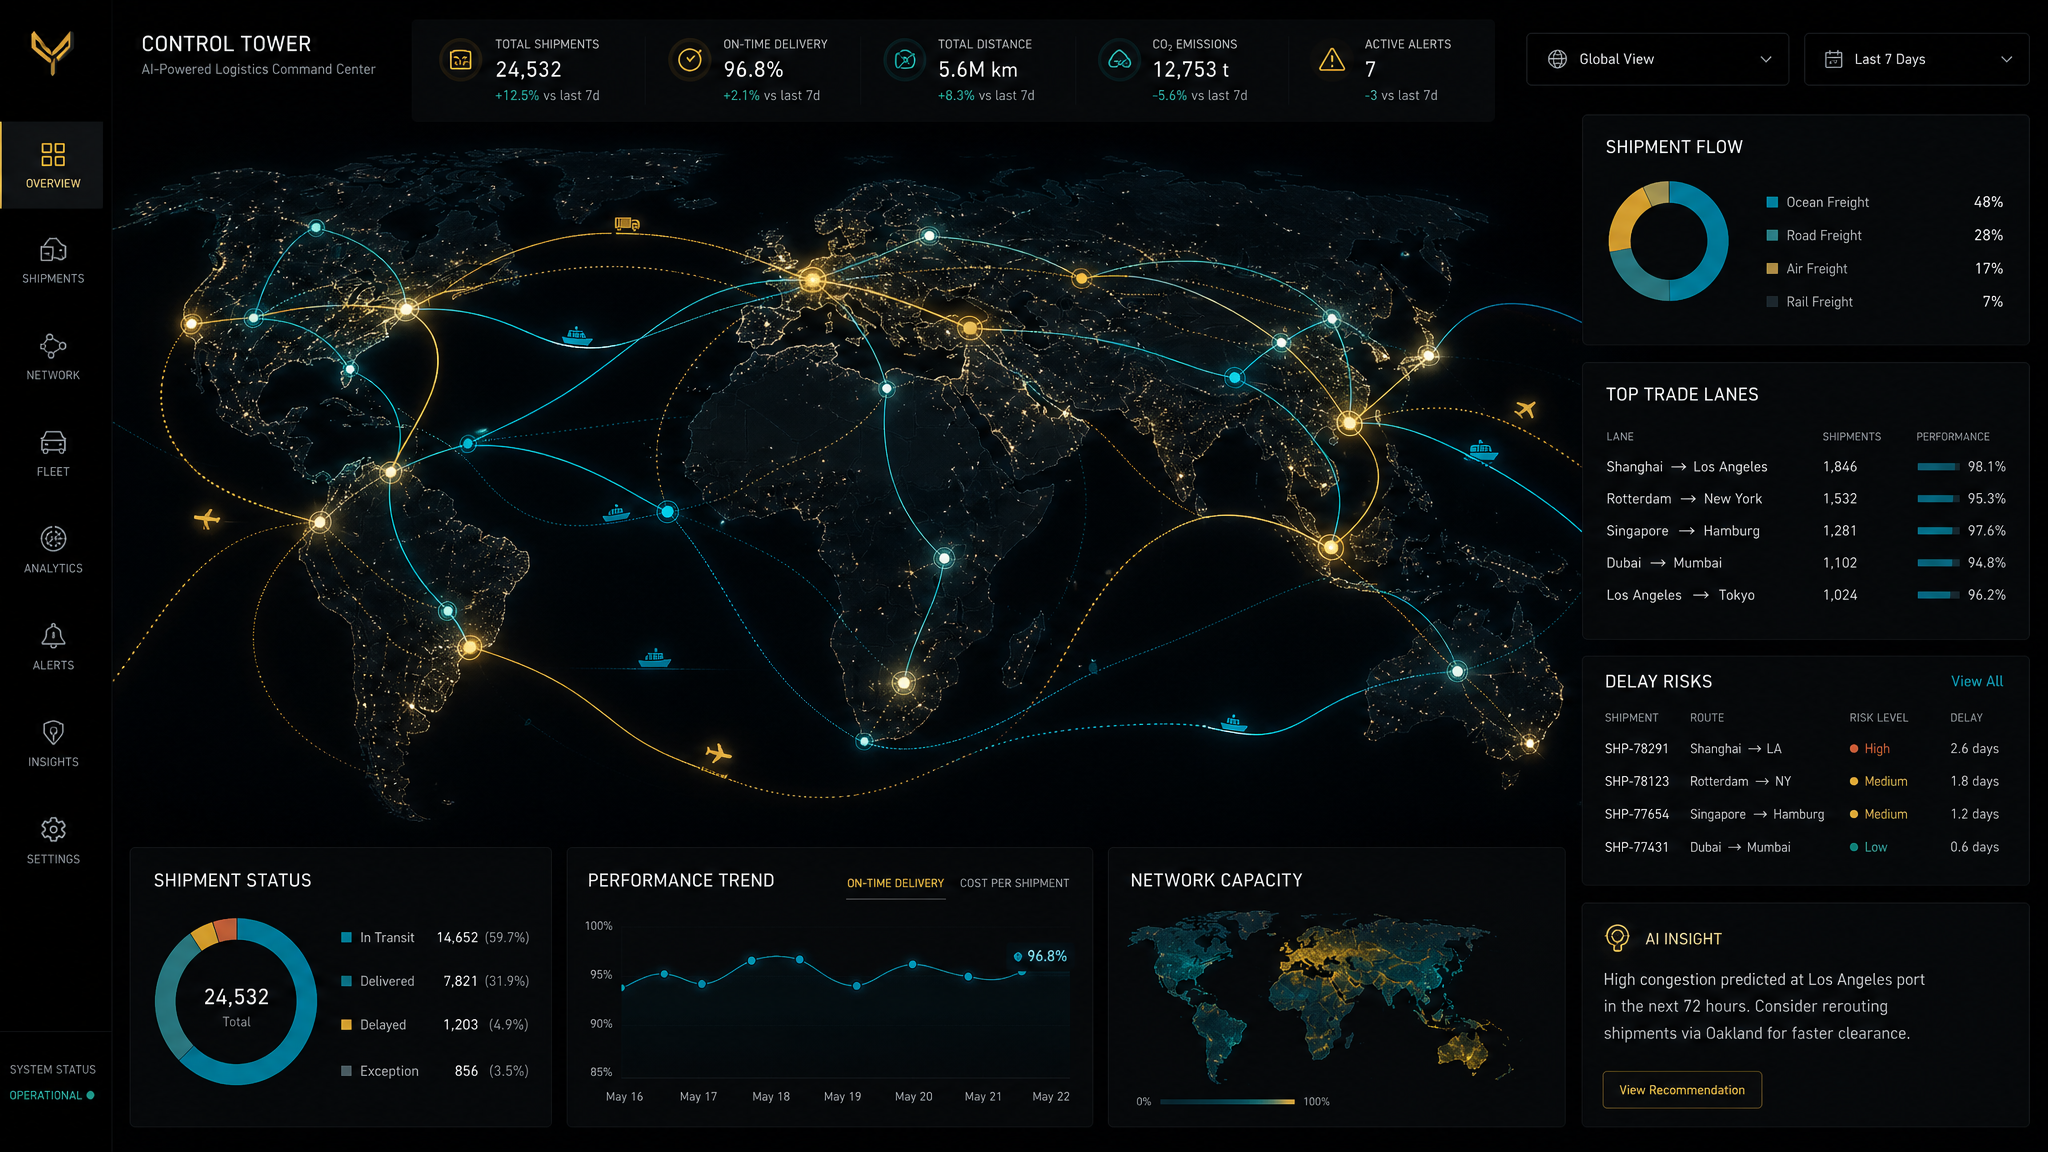Click the airplane icon near Japan

(1525, 409)
